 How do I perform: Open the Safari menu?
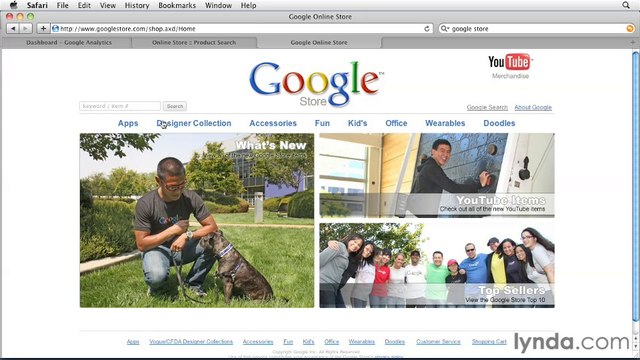point(37,5)
